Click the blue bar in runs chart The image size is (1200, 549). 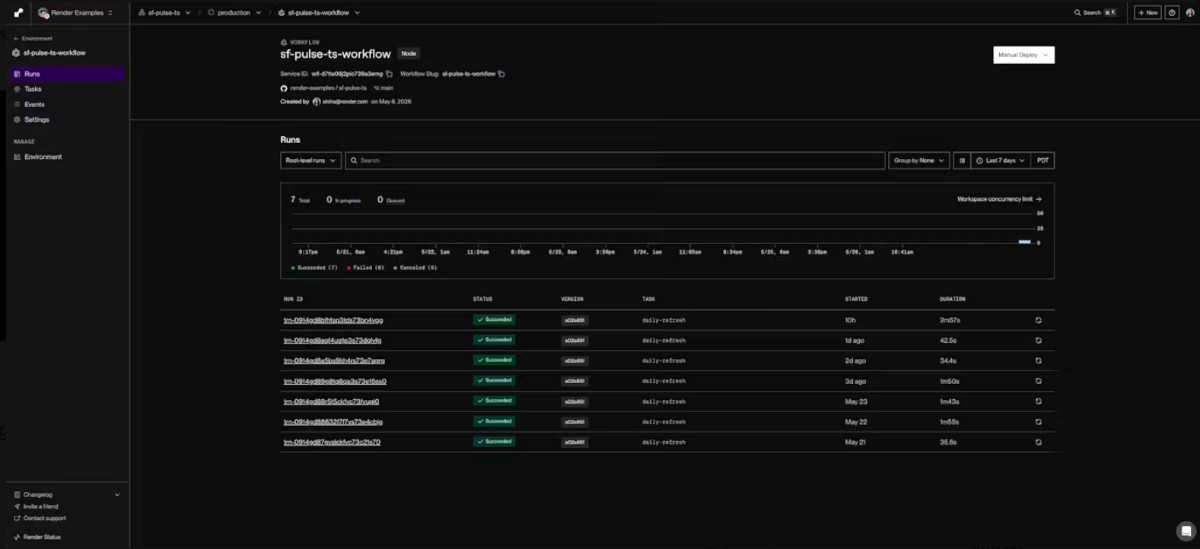coord(1024,241)
